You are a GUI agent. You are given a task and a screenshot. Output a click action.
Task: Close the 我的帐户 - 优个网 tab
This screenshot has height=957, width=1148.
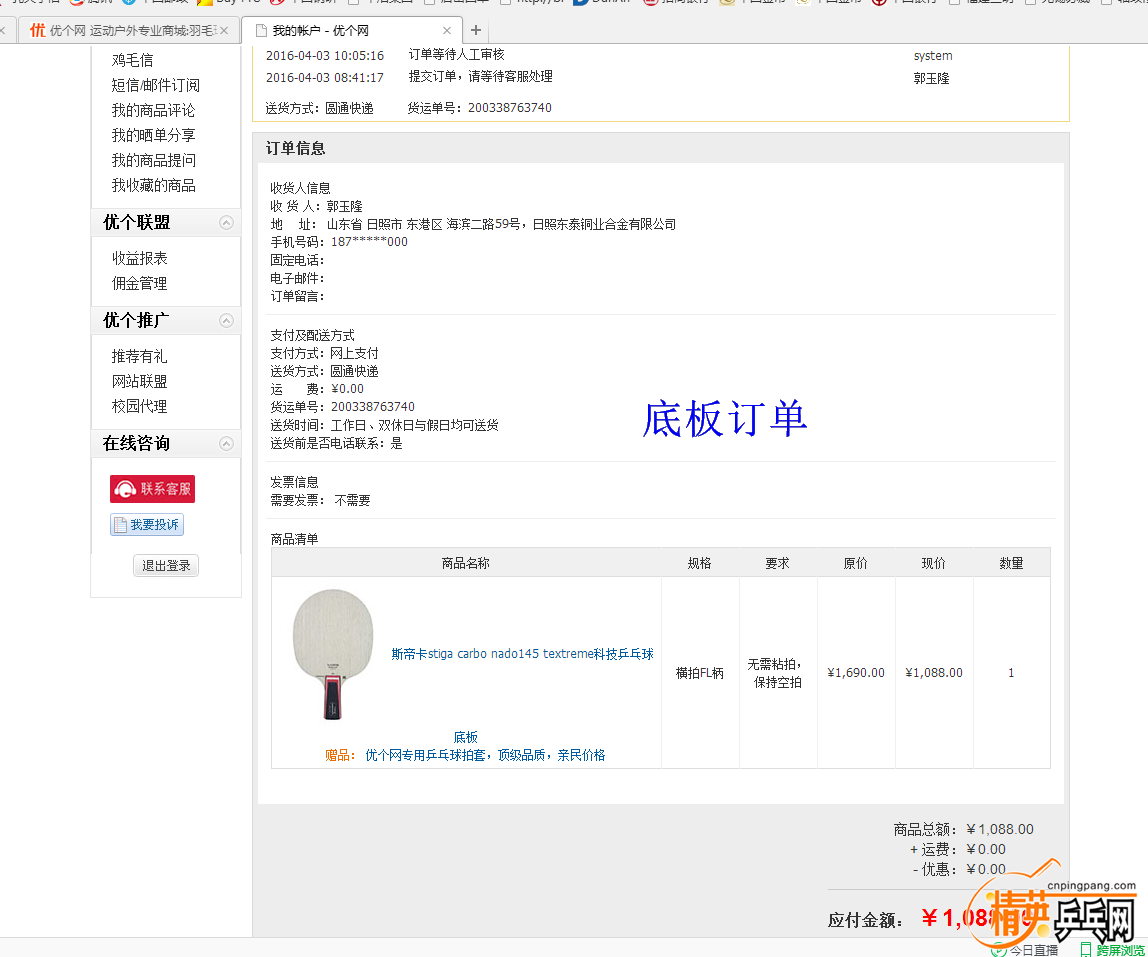click(x=447, y=30)
